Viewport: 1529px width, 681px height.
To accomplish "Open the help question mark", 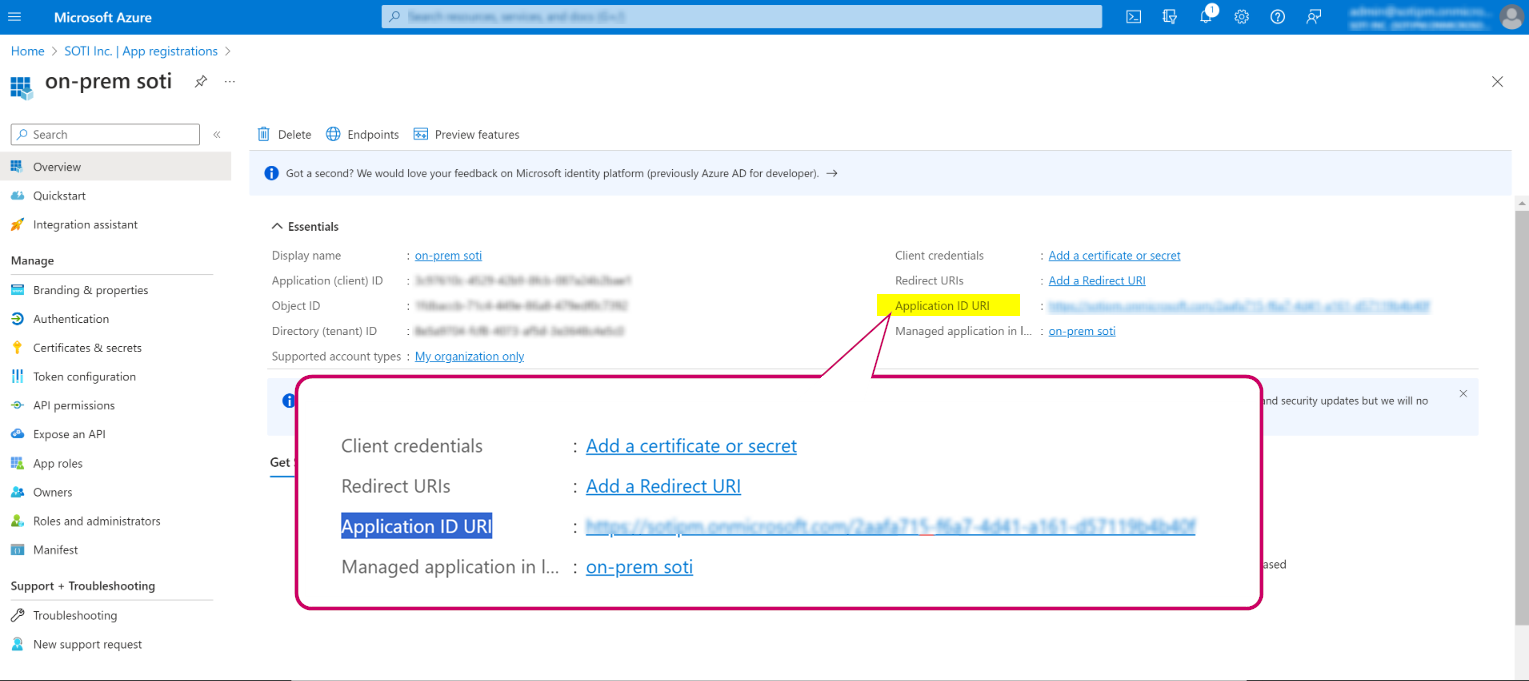I will pos(1277,17).
